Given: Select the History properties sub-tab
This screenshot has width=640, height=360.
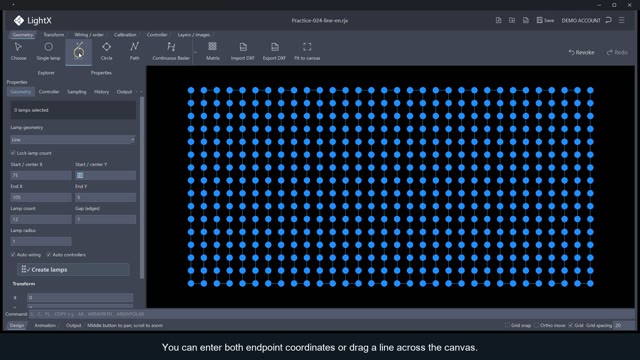Looking at the screenshot, I should 101,92.
